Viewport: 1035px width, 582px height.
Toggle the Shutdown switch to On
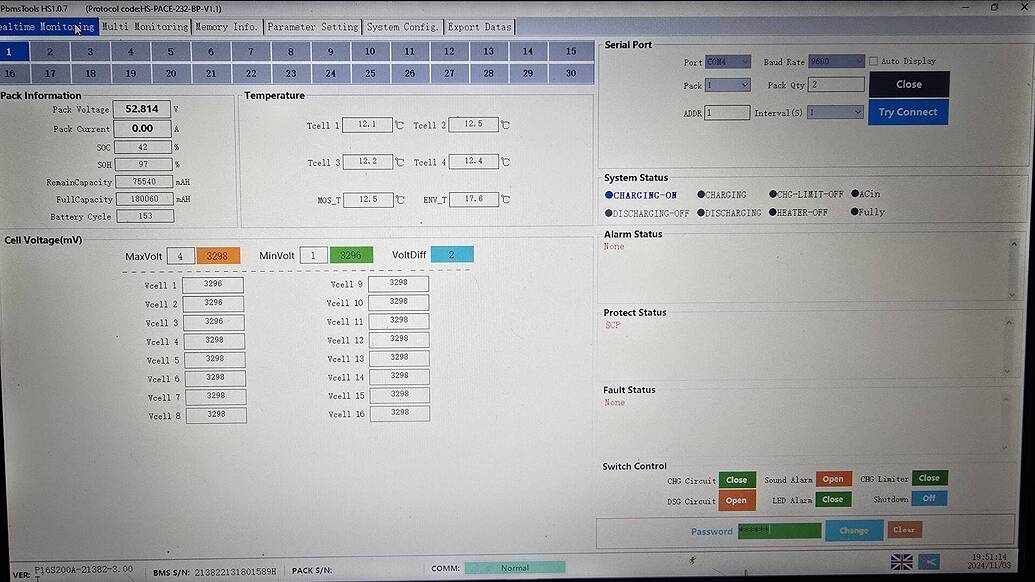(x=929, y=498)
